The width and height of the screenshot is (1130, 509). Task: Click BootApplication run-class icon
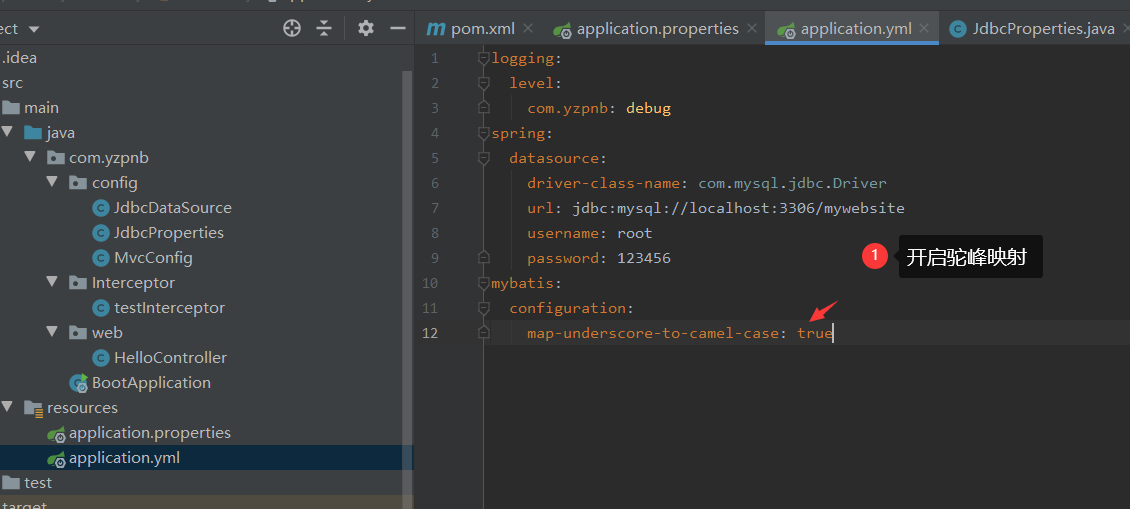pos(78,383)
